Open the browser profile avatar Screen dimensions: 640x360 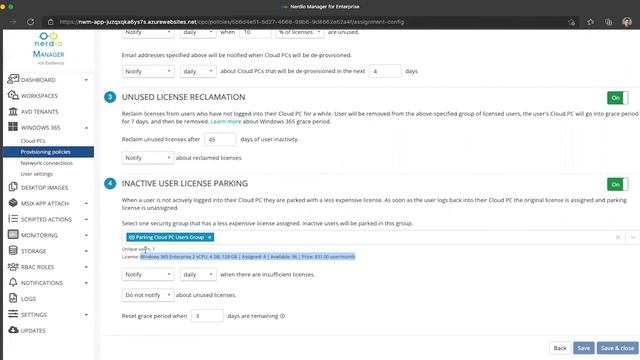[x=627, y=22]
